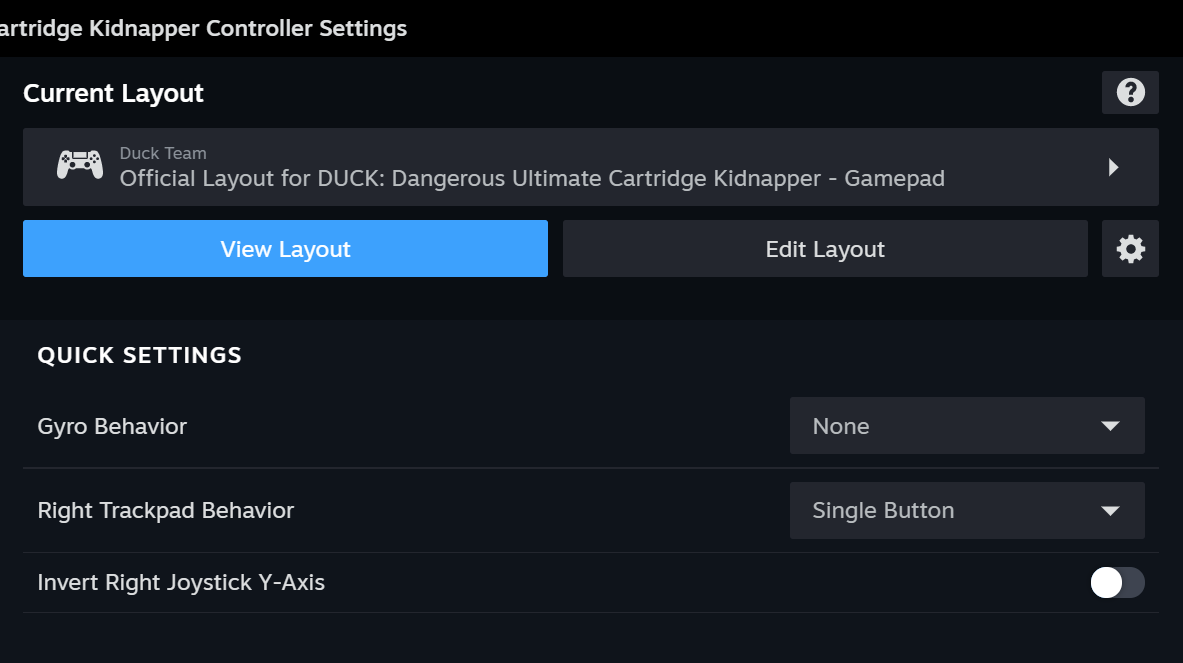This screenshot has height=663, width=1183.
Task: Open the Gyro Behavior 'None' dropdown
Action: tap(966, 426)
